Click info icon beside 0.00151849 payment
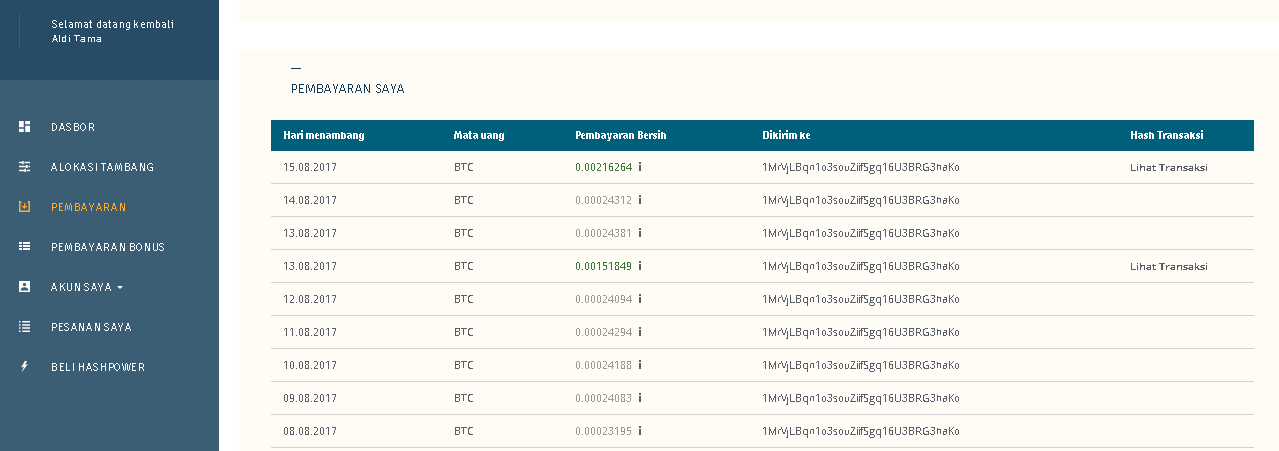Image resolution: width=1279 pixels, height=451 pixels. coord(640,266)
